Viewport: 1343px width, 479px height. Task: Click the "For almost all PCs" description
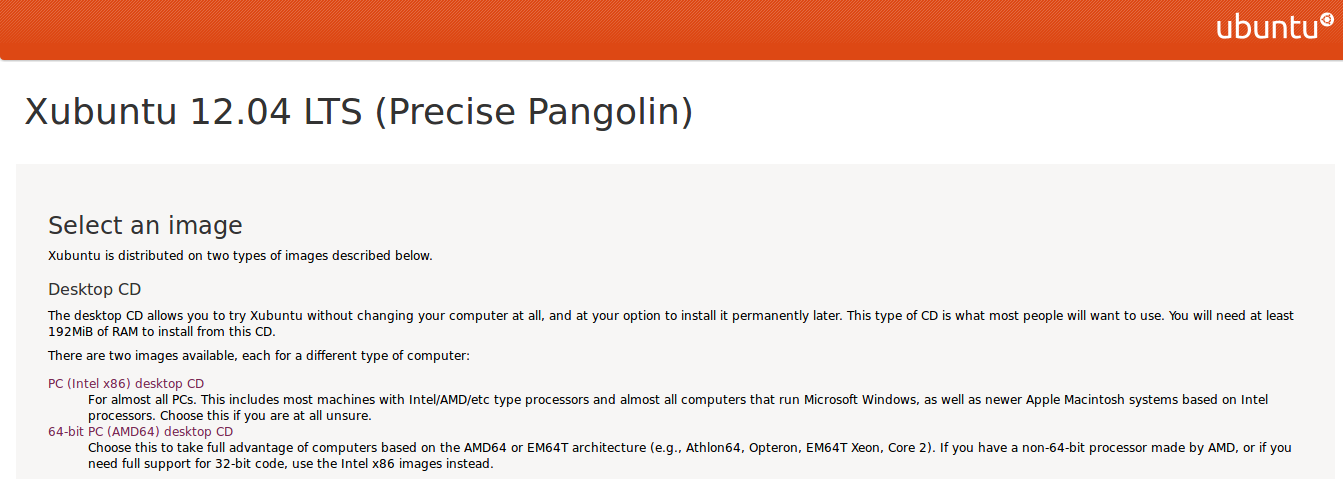(500, 400)
